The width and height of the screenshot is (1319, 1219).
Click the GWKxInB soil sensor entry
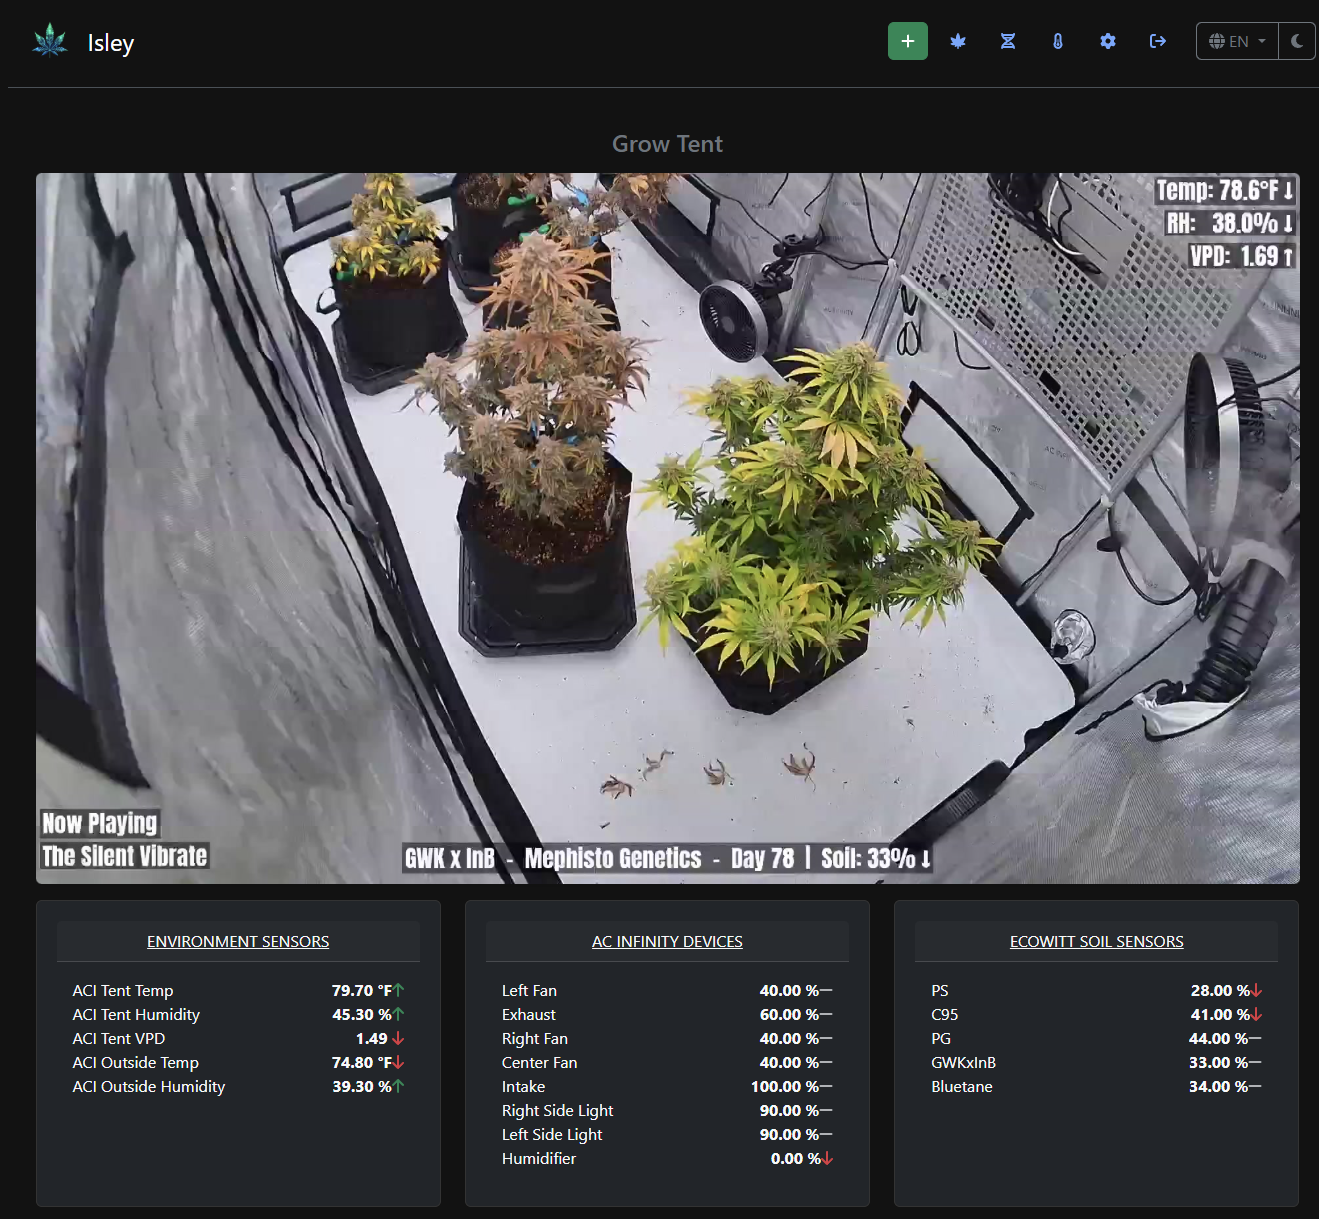click(x=1096, y=1062)
